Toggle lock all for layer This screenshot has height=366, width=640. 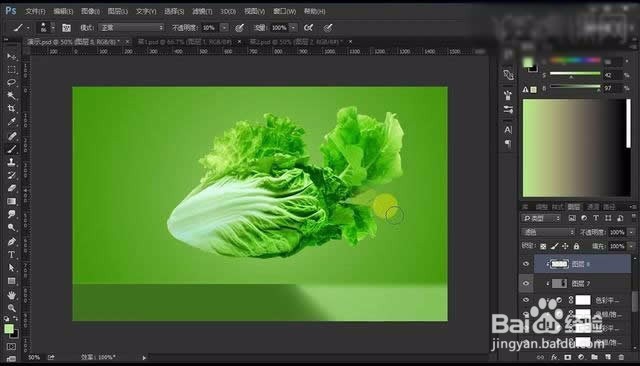coord(576,246)
